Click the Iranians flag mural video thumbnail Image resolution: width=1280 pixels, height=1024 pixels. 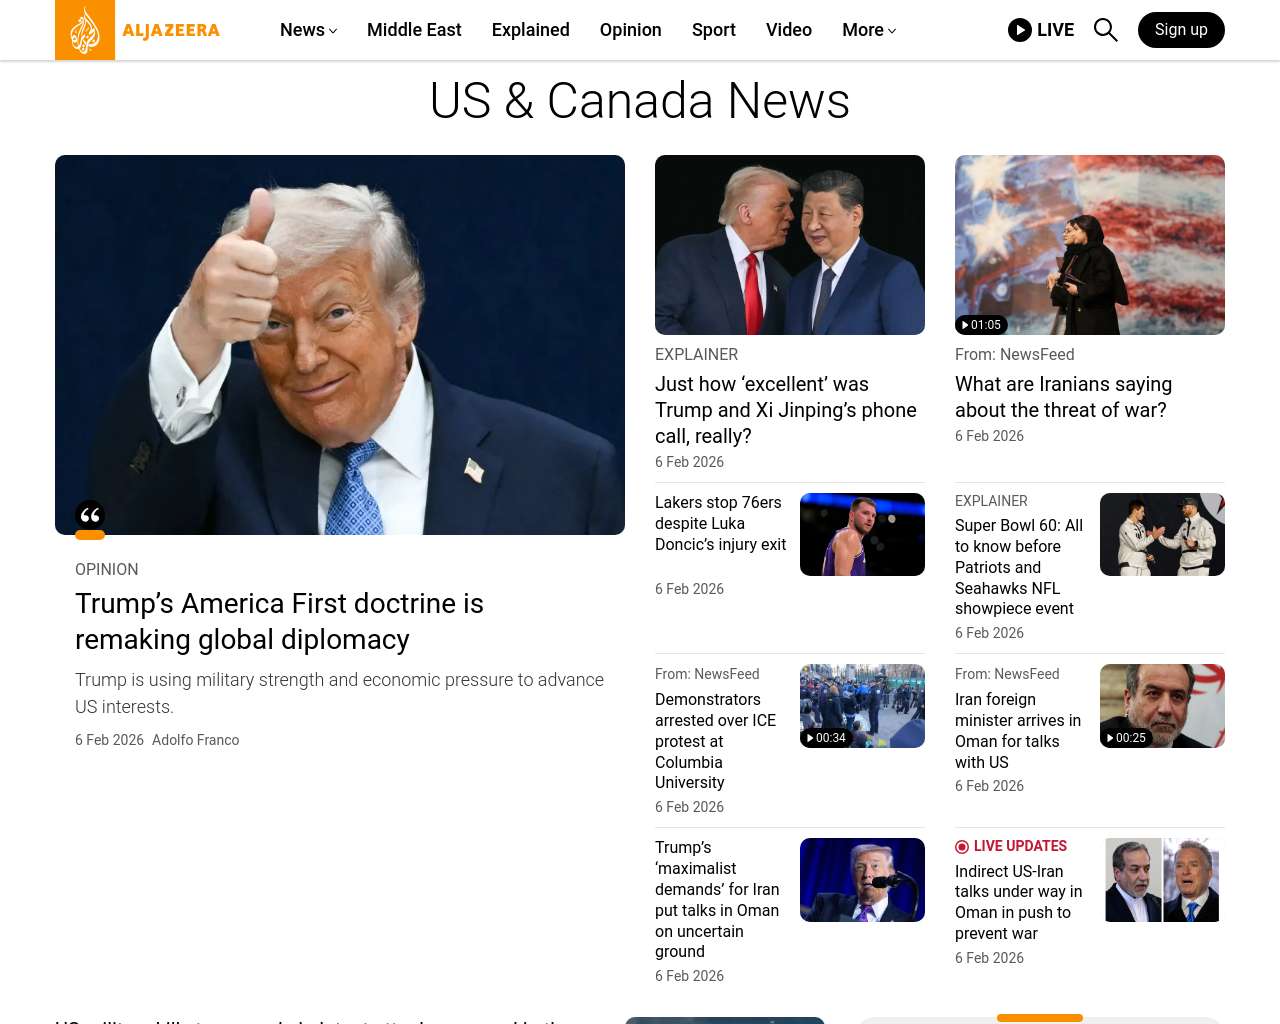tap(1090, 245)
